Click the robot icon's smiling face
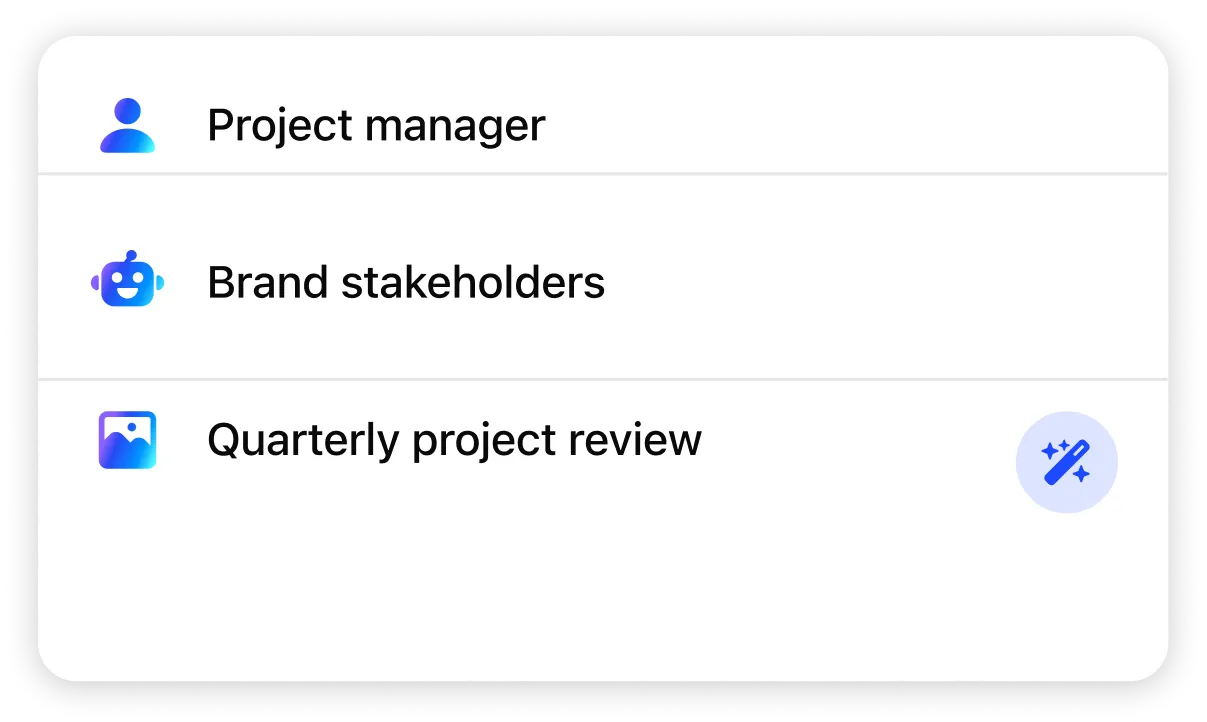1207x722 pixels. (127, 284)
